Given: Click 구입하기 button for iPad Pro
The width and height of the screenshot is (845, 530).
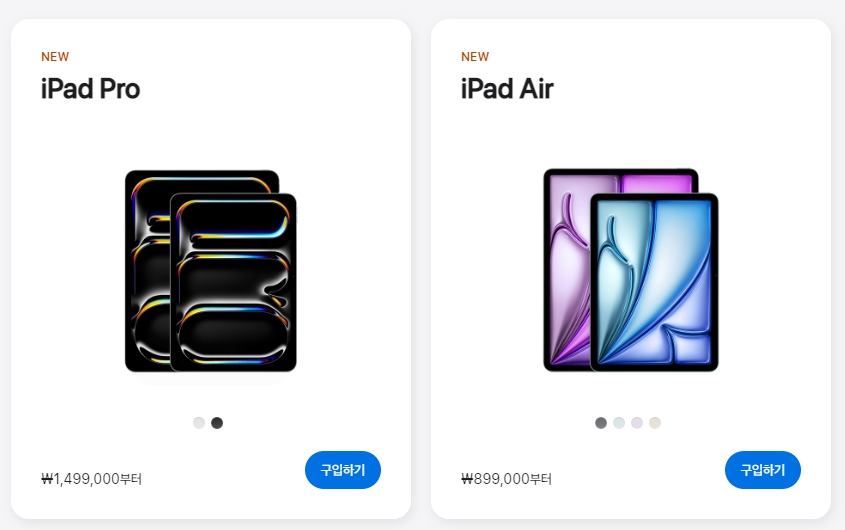Looking at the screenshot, I should 343,470.
